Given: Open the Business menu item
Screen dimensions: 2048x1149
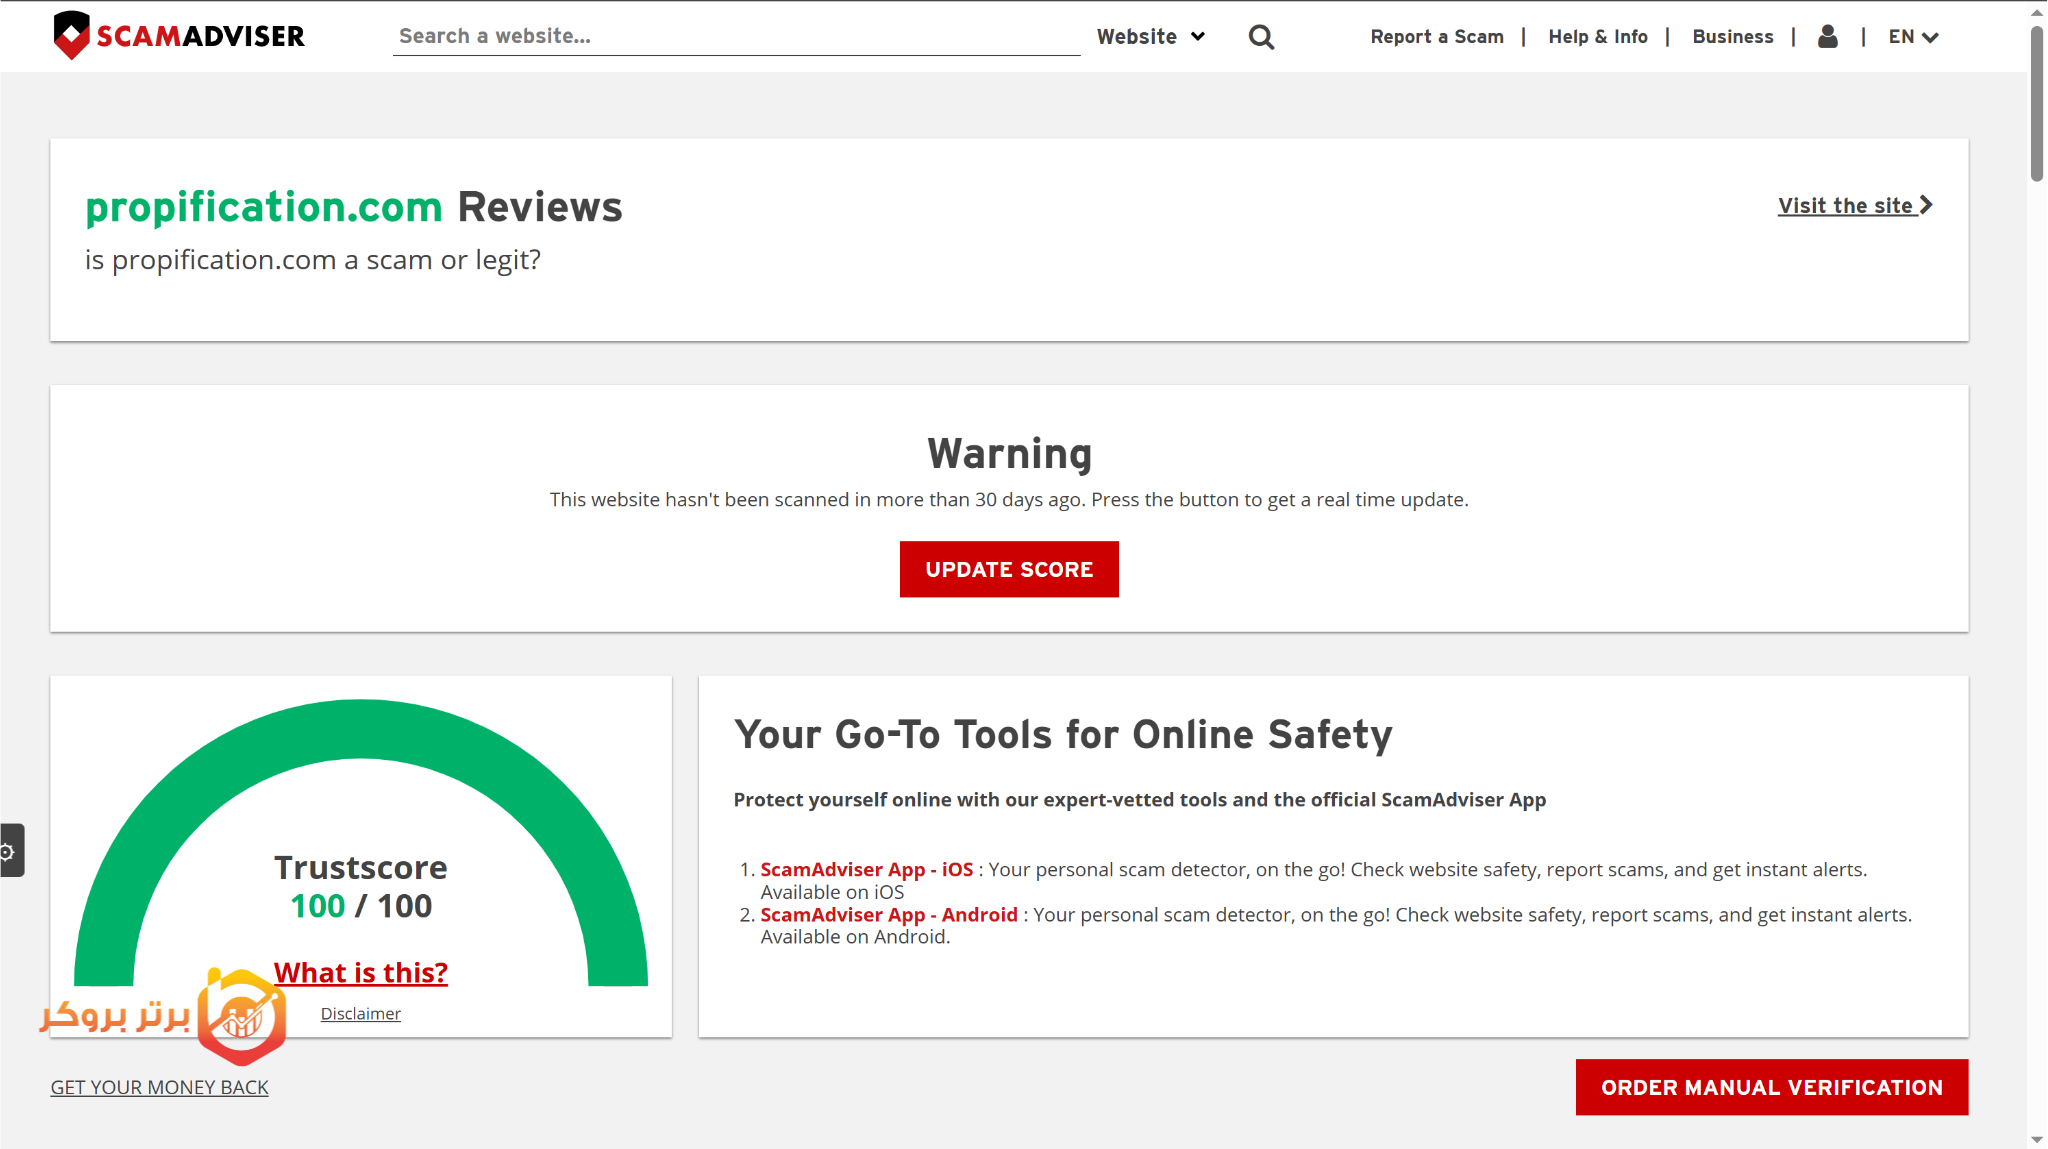Looking at the screenshot, I should coord(1733,37).
